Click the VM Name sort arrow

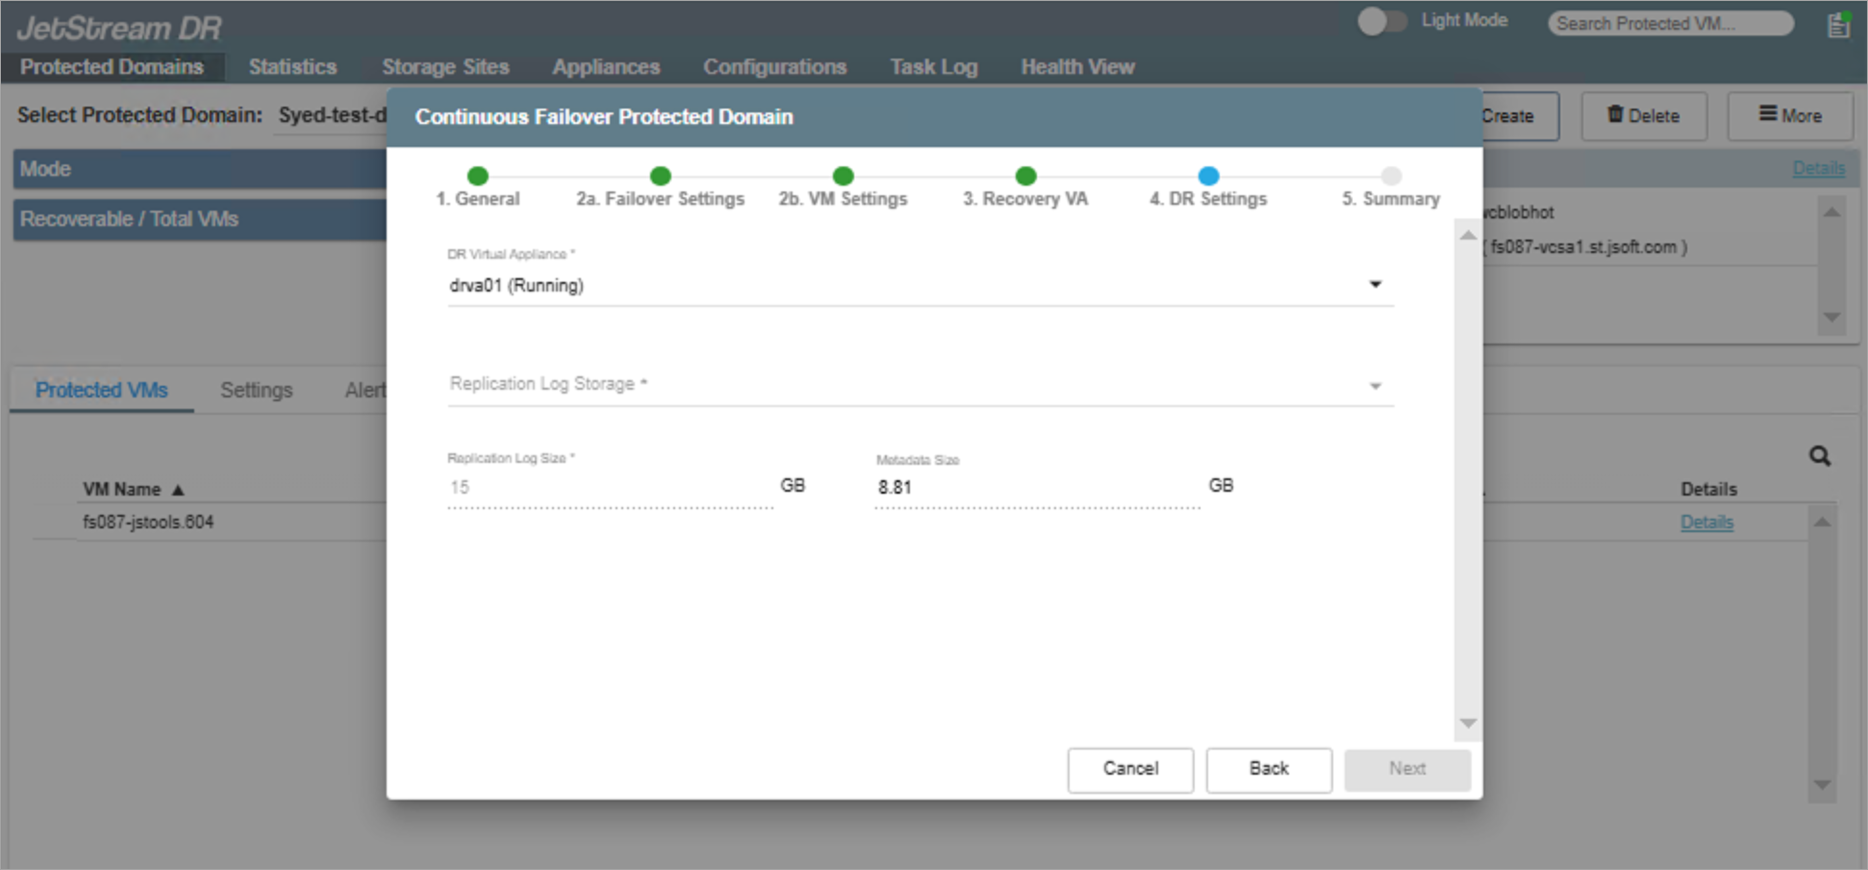(x=178, y=490)
